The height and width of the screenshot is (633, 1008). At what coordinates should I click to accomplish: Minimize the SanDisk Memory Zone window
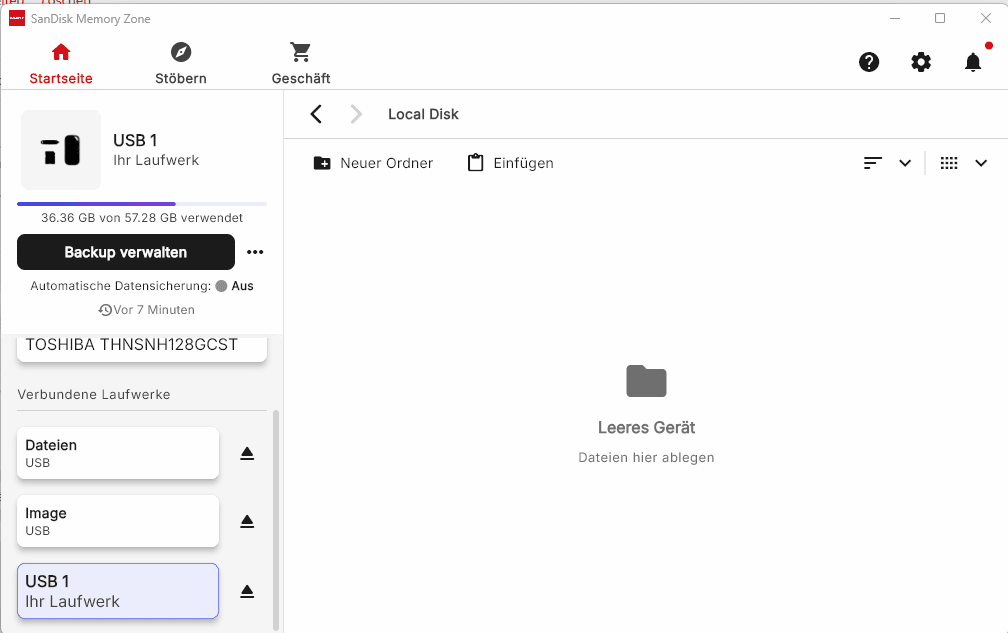pos(895,18)
